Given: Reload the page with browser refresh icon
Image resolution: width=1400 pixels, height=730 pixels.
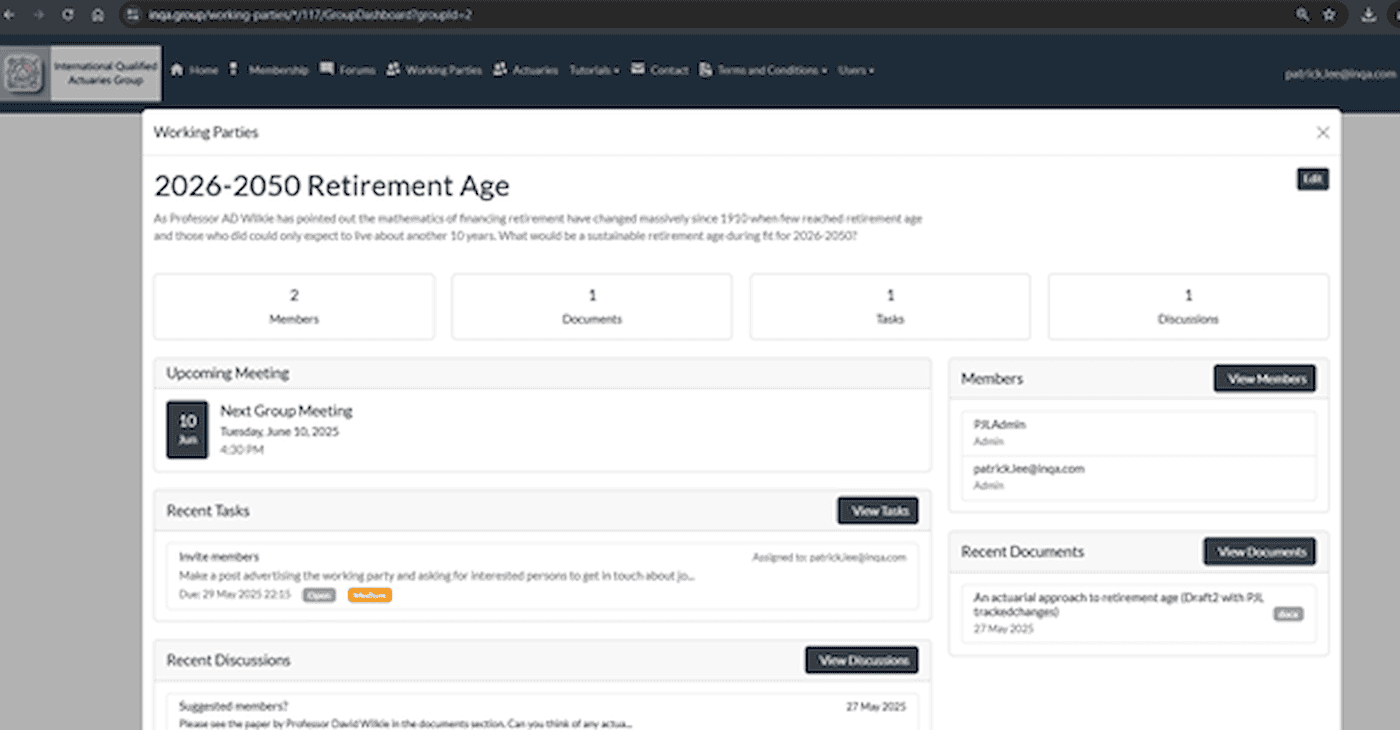Looking at the screenshot, I should (x=68, y=15).
